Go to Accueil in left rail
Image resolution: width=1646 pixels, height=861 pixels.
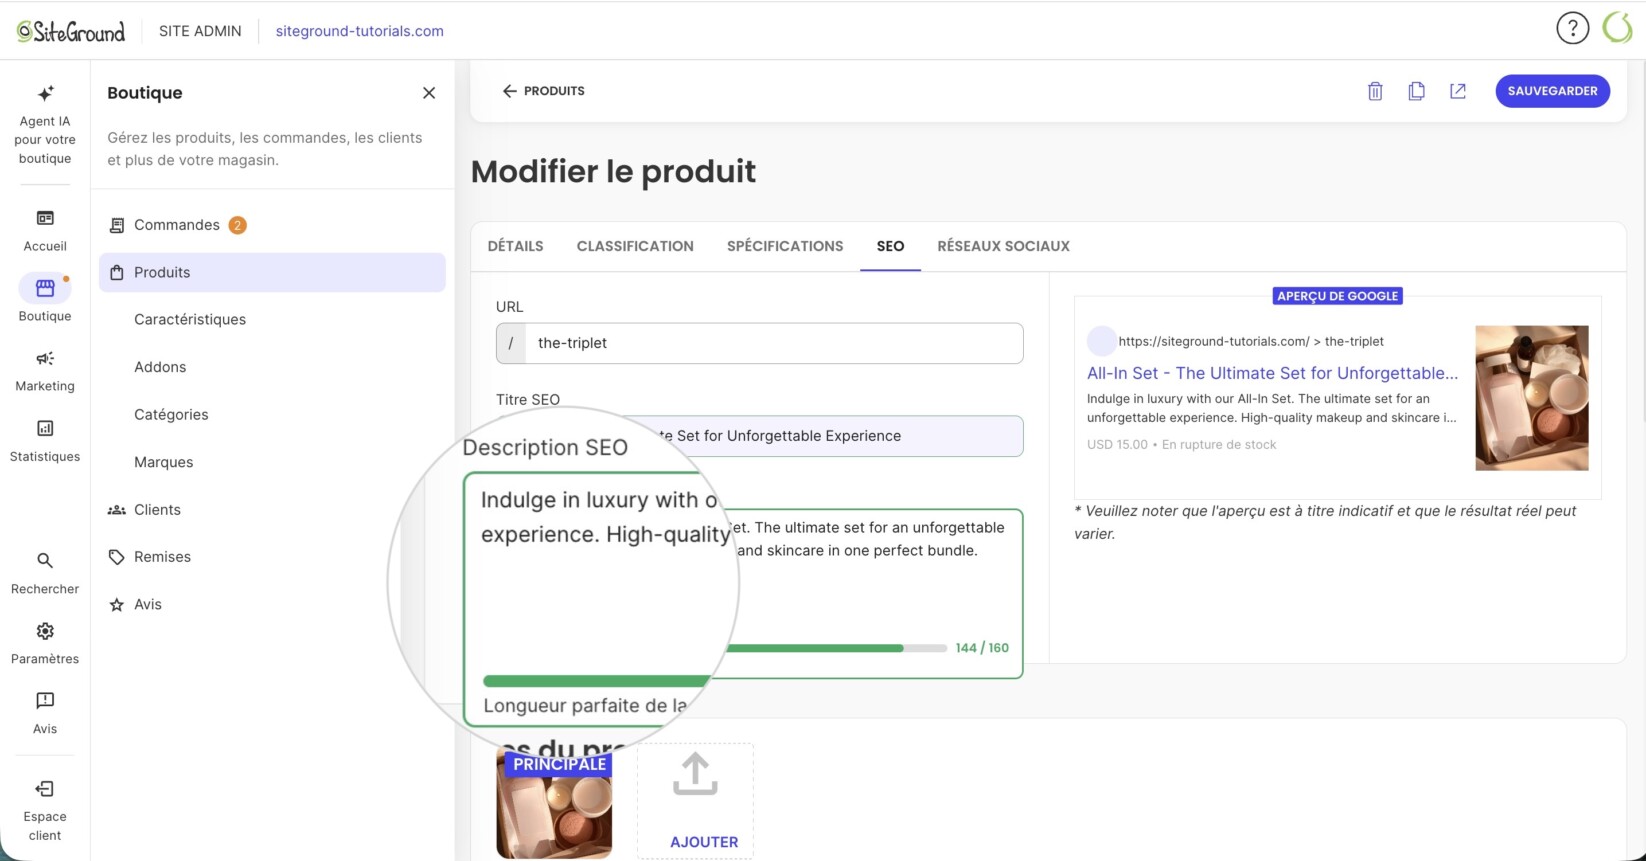pos(45,231)
